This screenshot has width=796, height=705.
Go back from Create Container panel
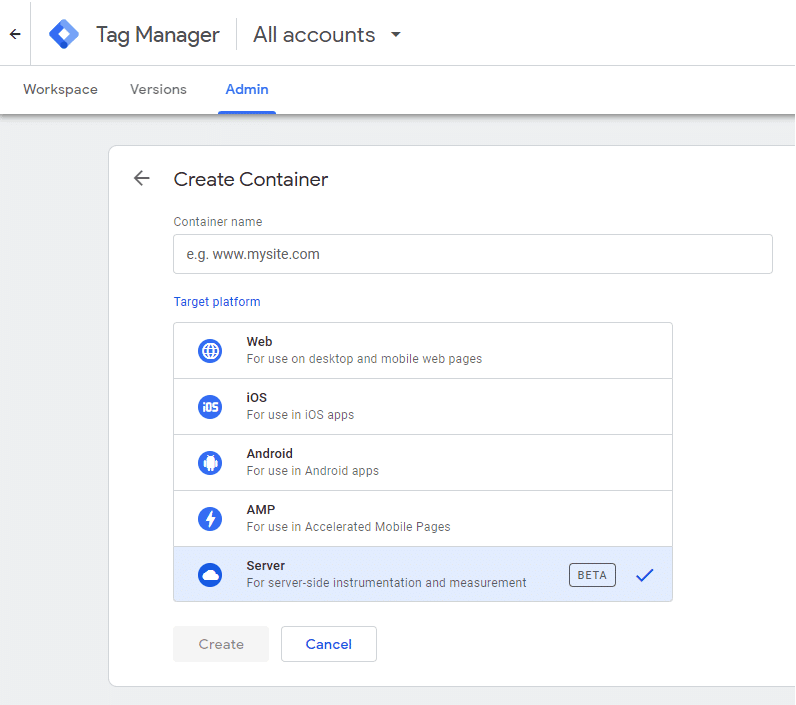click(x=142, y=178)
